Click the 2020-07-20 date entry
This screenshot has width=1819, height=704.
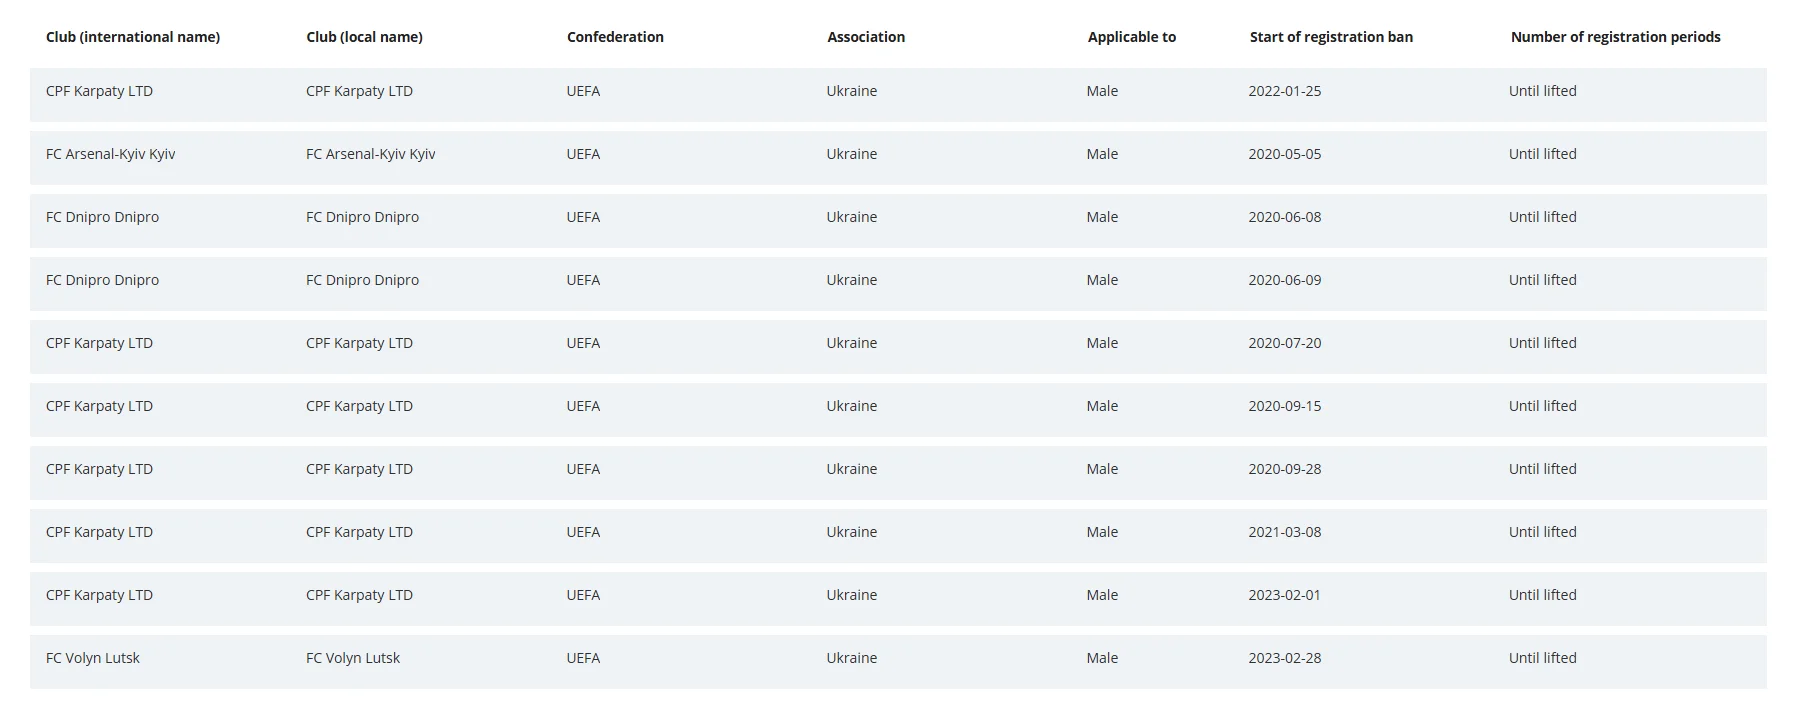1284,343
